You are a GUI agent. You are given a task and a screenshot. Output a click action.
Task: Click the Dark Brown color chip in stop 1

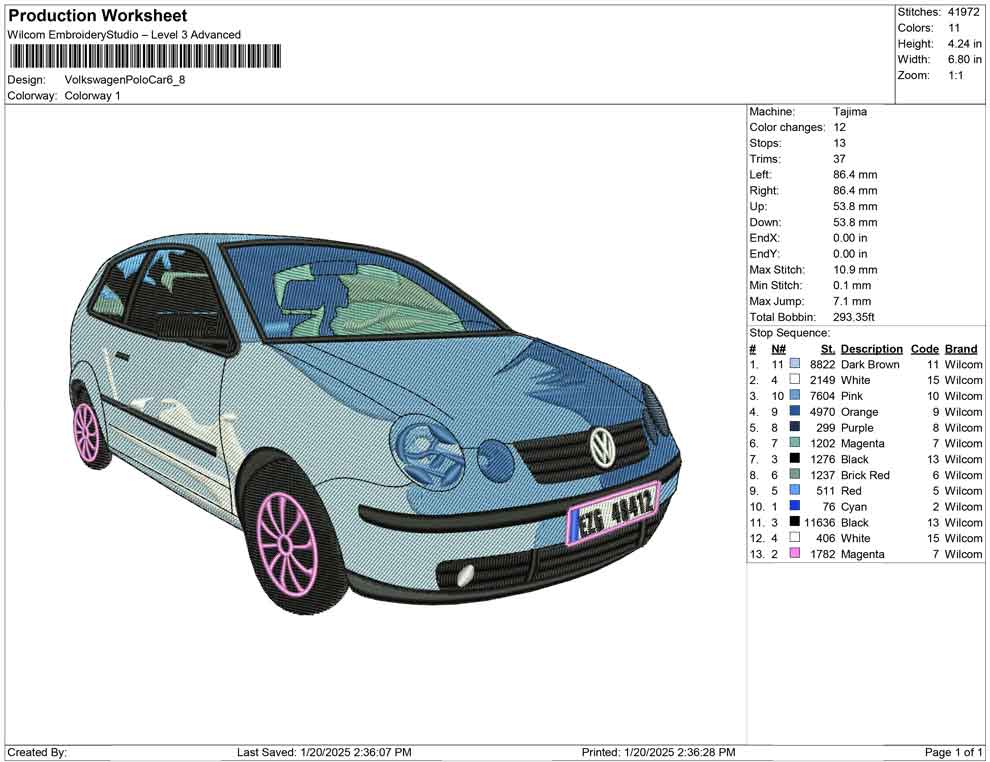[793, 364]
